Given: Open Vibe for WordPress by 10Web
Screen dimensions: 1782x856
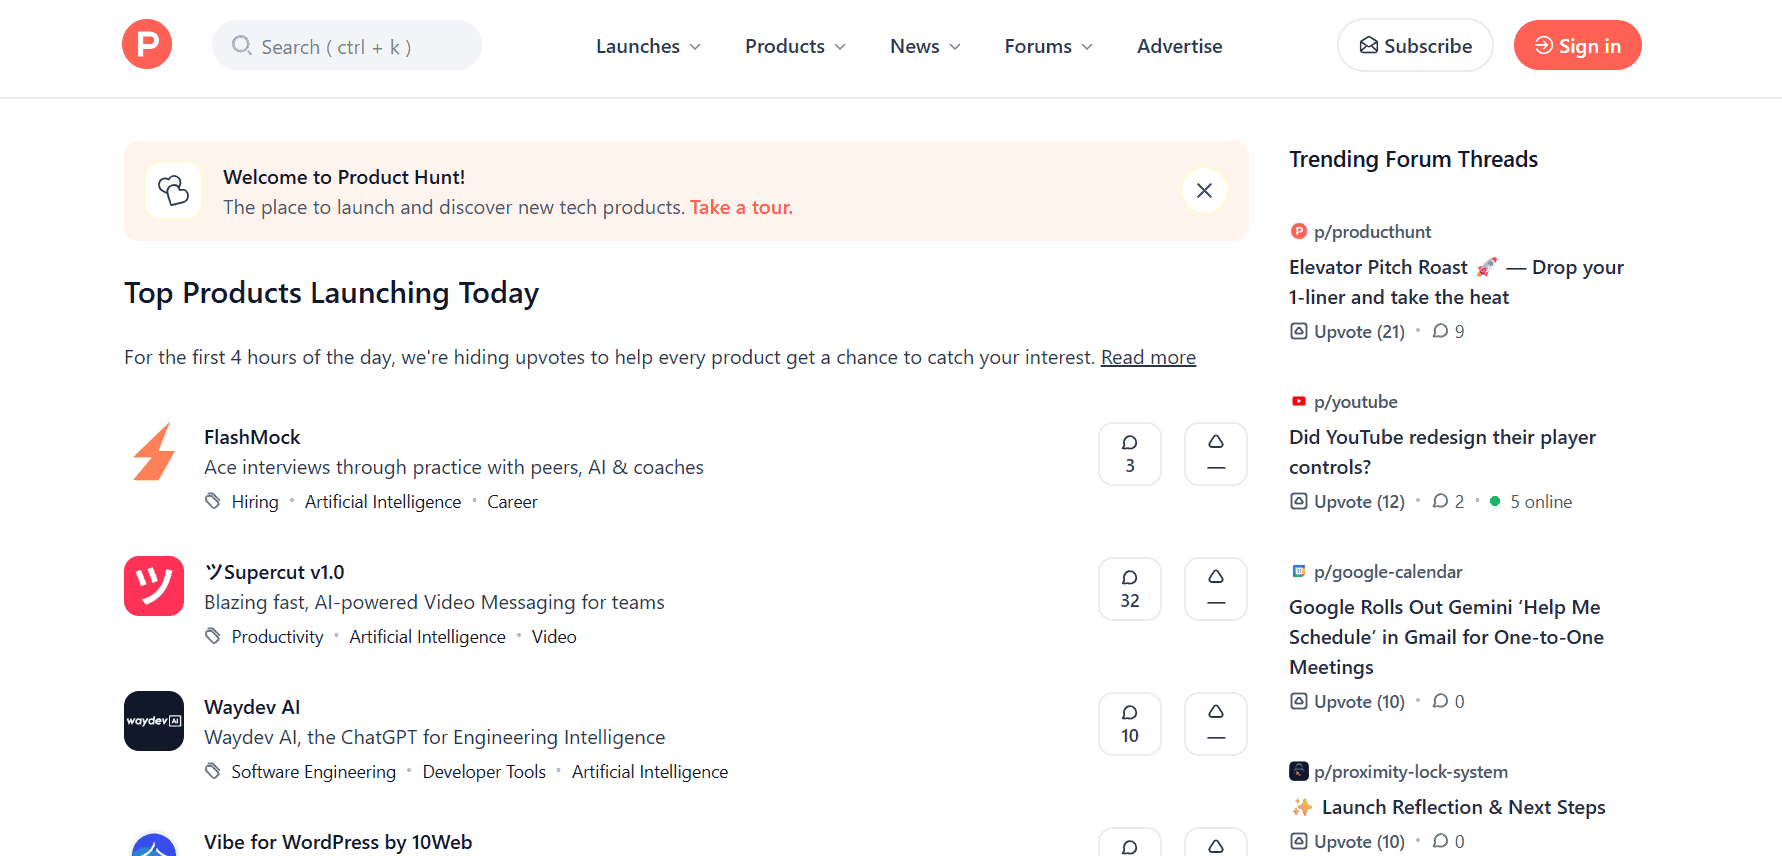Looking at the screenshot, I should pos(338,842).
